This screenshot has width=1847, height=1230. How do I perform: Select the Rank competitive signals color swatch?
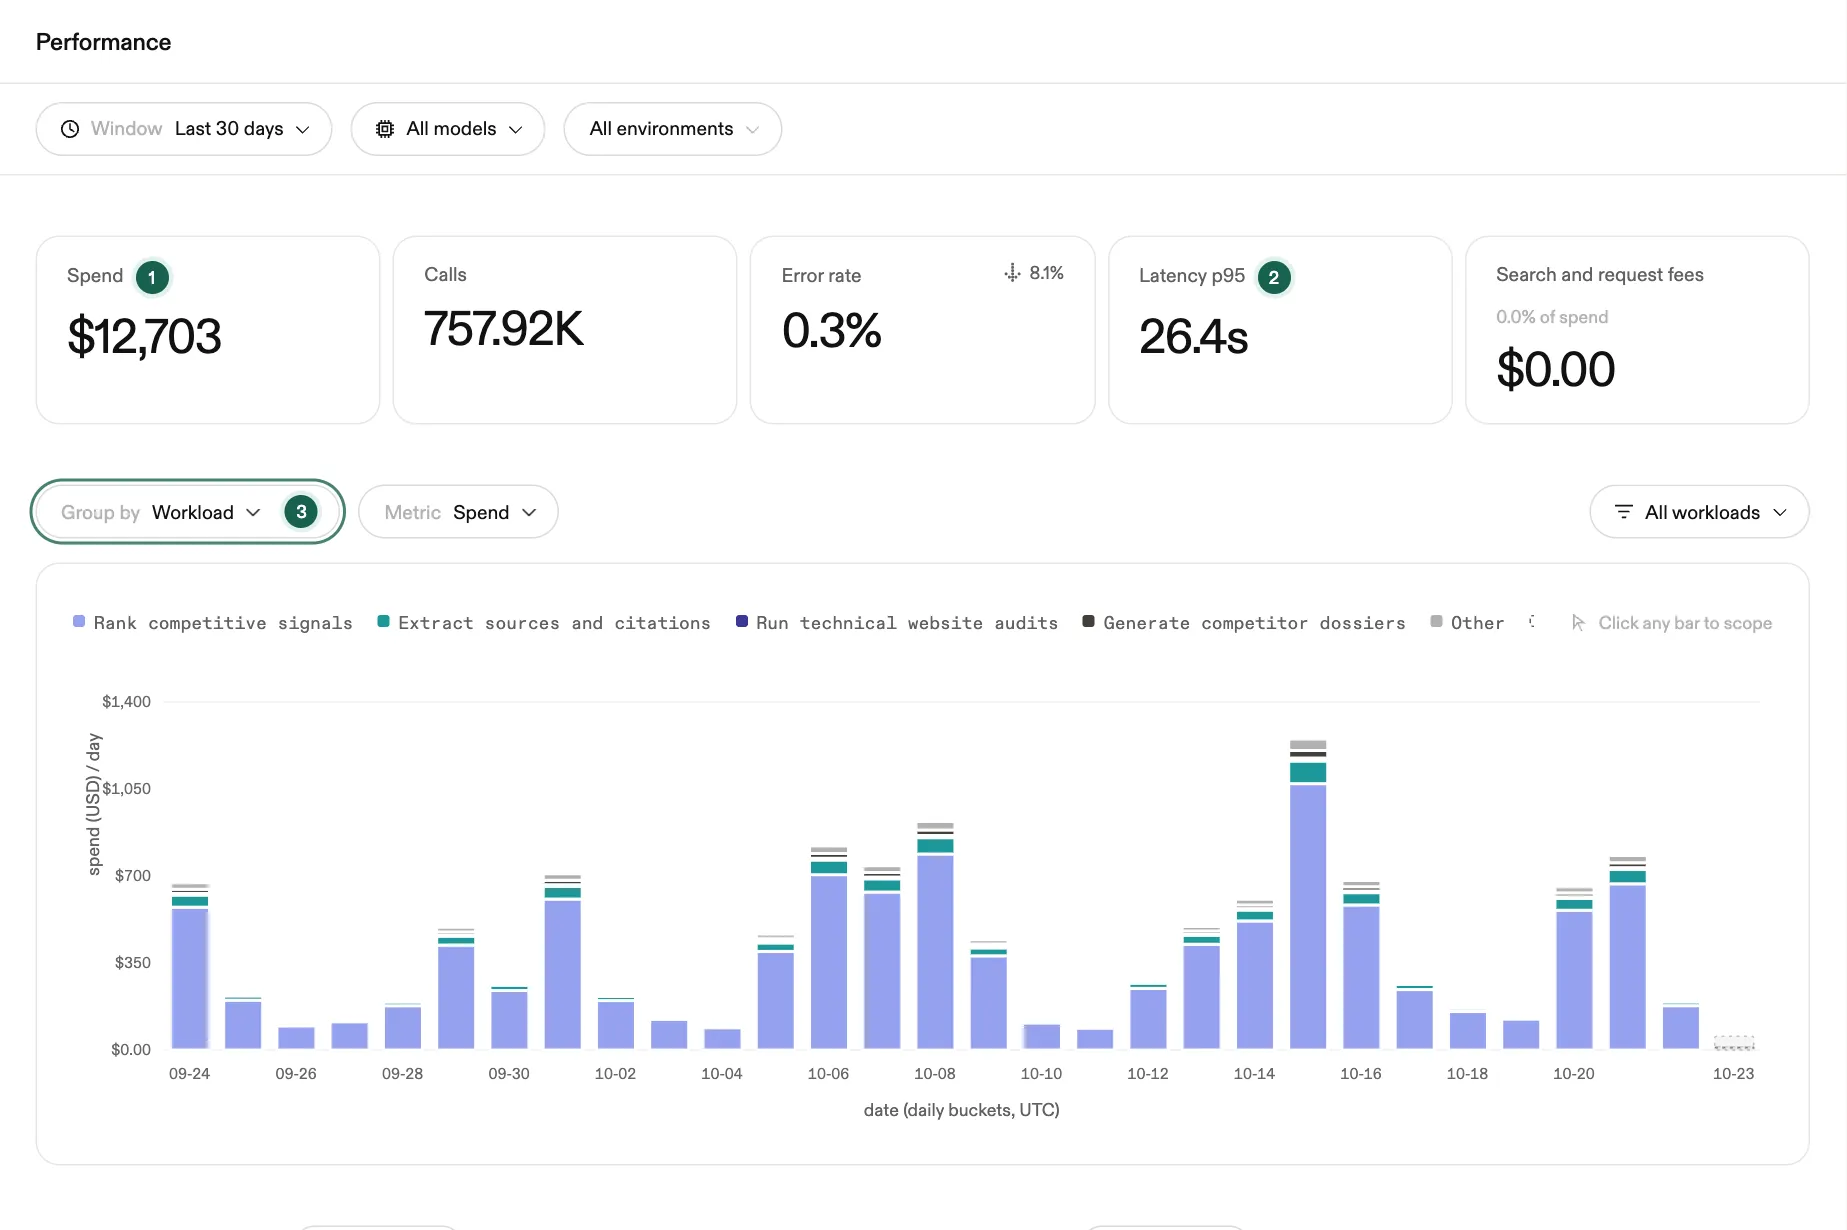tap(79, 622)
